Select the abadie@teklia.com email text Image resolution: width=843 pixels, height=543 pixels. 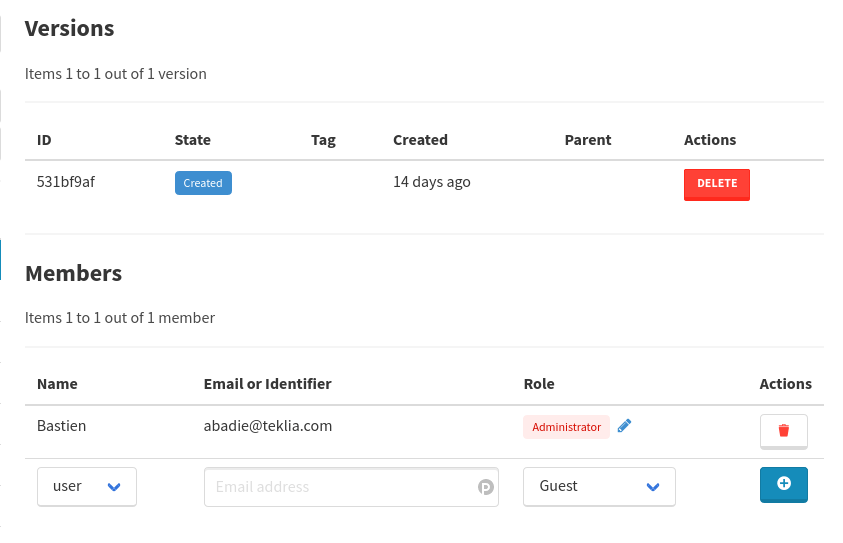click(268, 426)
